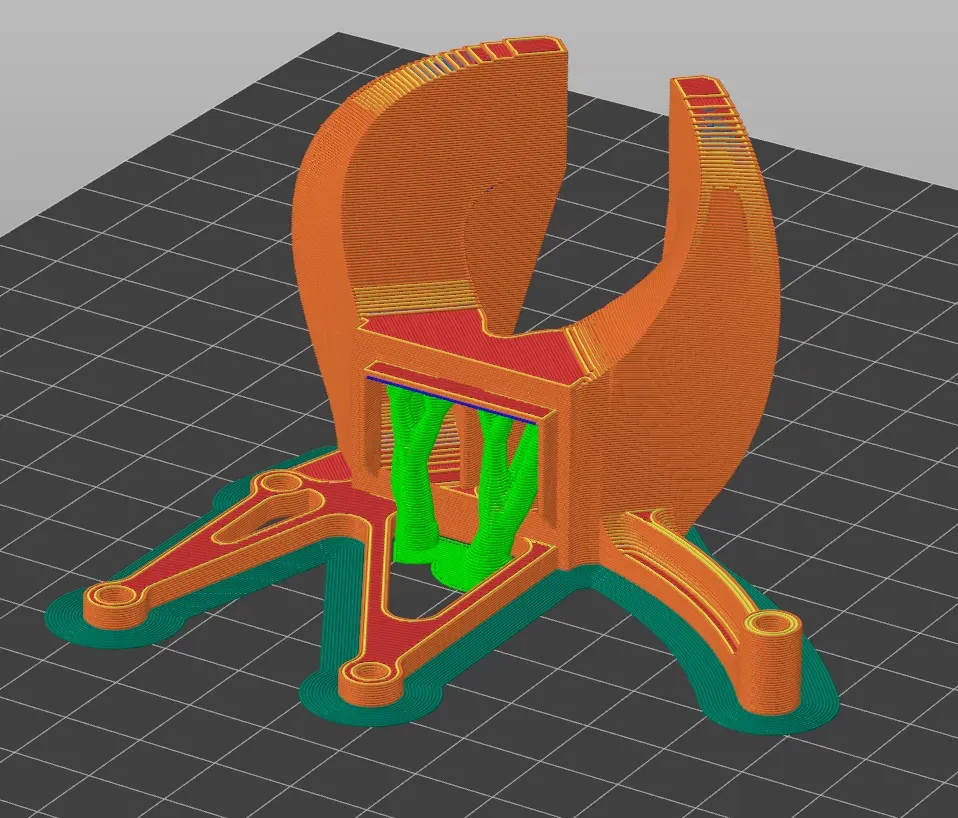Select the blue bridge line above the supports
Screen dimensions: 958x818
pos(452,400)
